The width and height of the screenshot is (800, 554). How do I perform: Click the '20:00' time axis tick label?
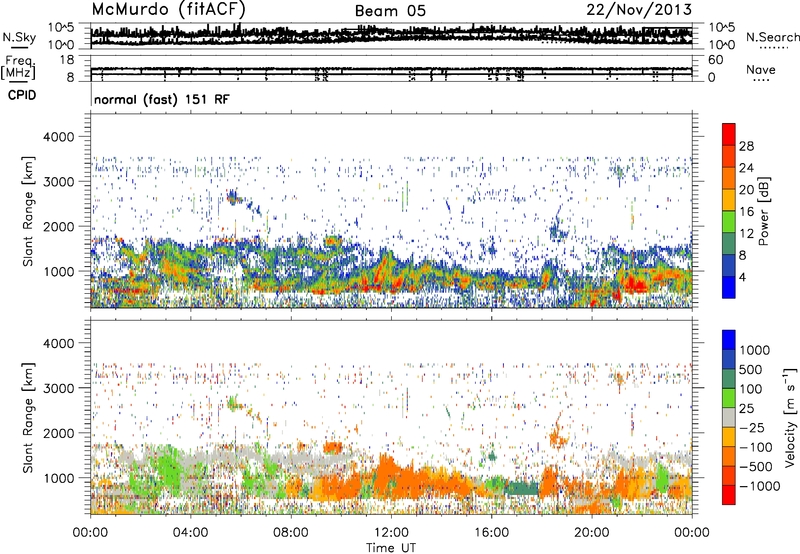[x=592, y=533]
